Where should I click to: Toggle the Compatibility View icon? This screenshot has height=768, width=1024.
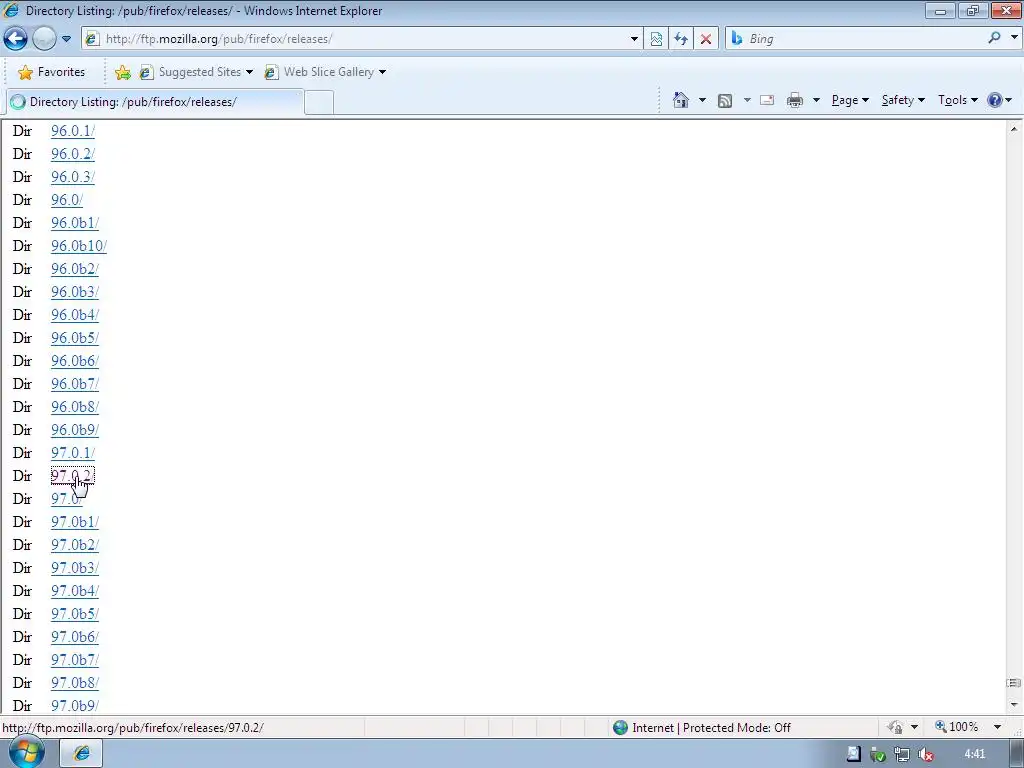[656, 39]
